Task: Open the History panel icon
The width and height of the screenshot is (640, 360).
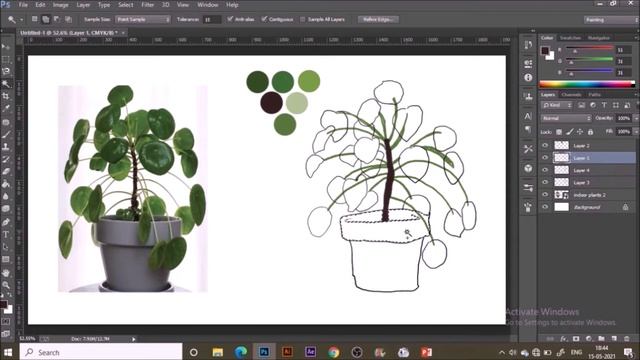Action: coord(528,44)
